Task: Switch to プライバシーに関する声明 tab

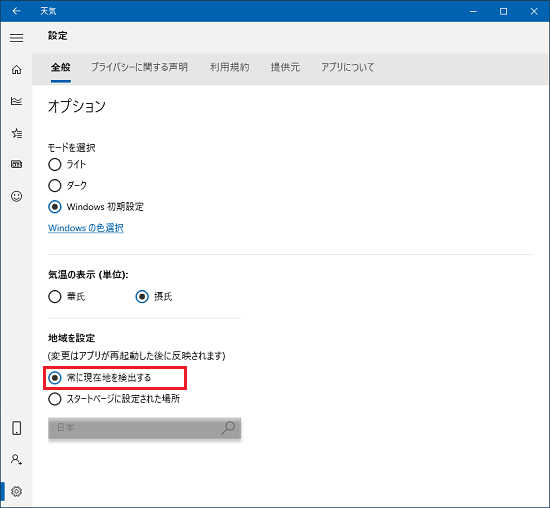Action: 140,67
